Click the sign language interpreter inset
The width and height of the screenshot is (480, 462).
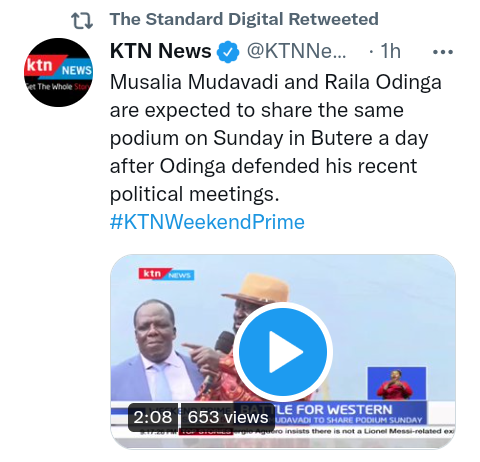(x=397, y=384)
